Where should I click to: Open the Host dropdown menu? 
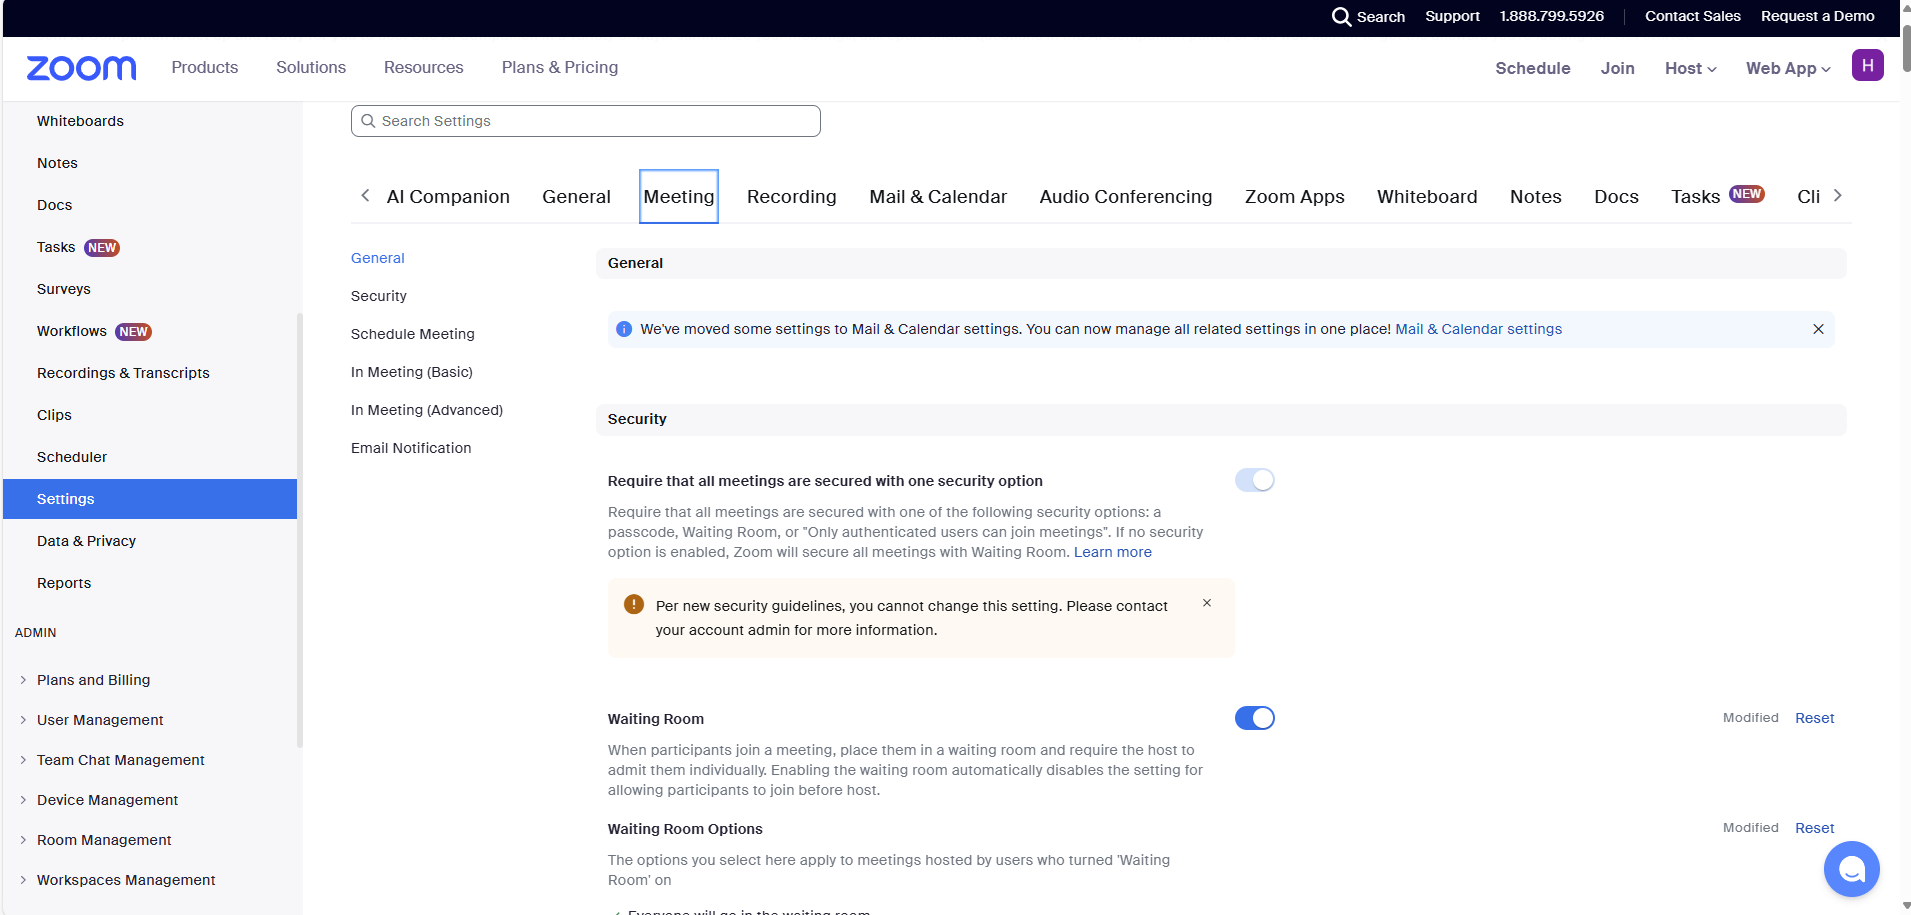pos(1690,68)
